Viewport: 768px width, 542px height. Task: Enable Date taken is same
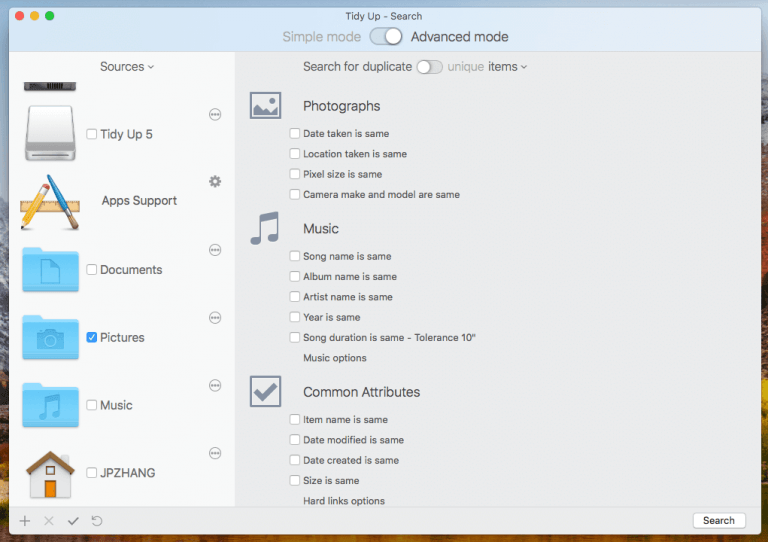[x=295, y=133]
